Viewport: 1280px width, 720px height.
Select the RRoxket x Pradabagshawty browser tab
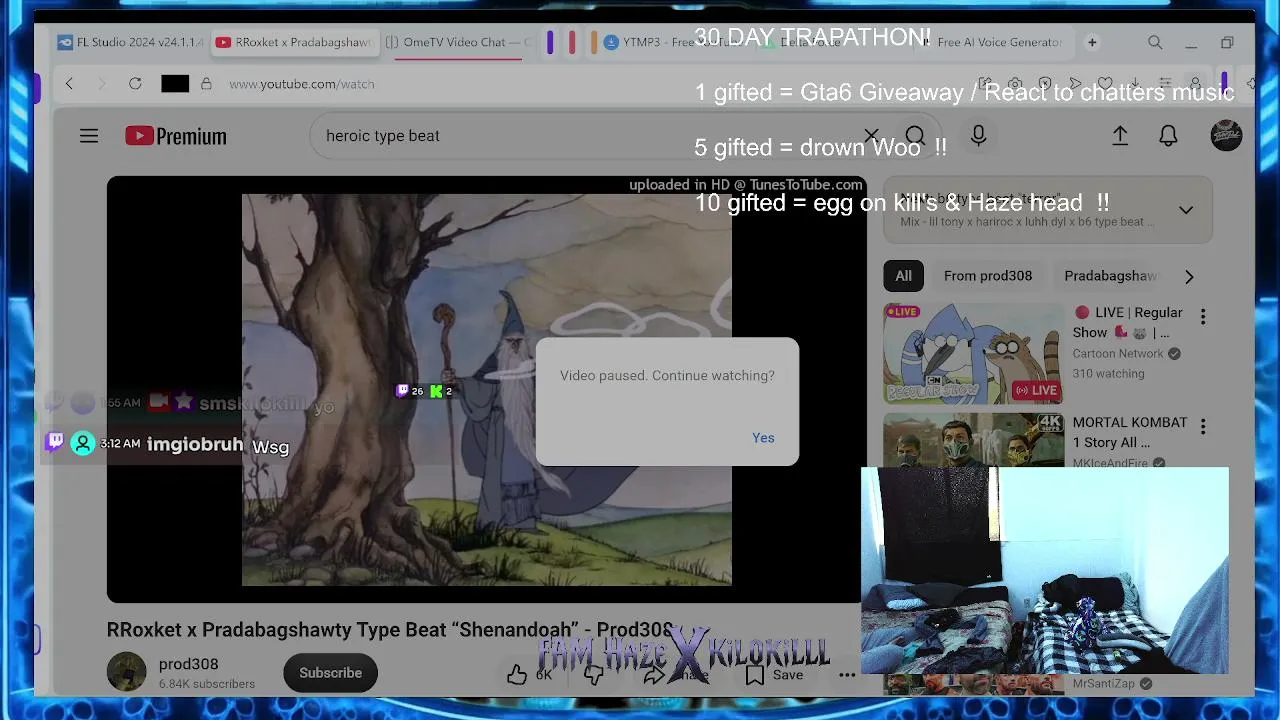coord(294,42)
